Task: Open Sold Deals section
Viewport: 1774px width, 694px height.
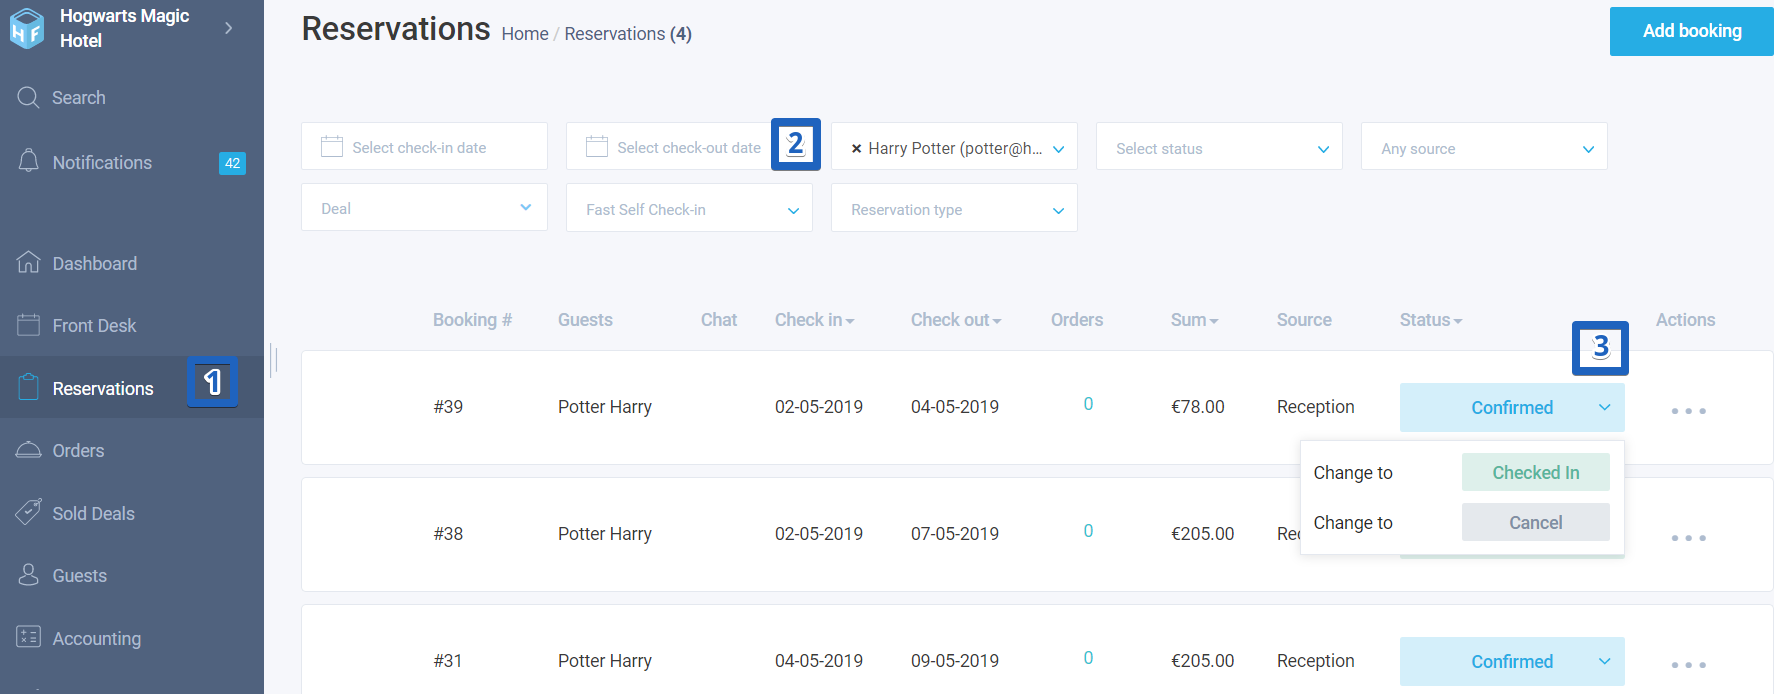Action: click(x=93, y=514)
